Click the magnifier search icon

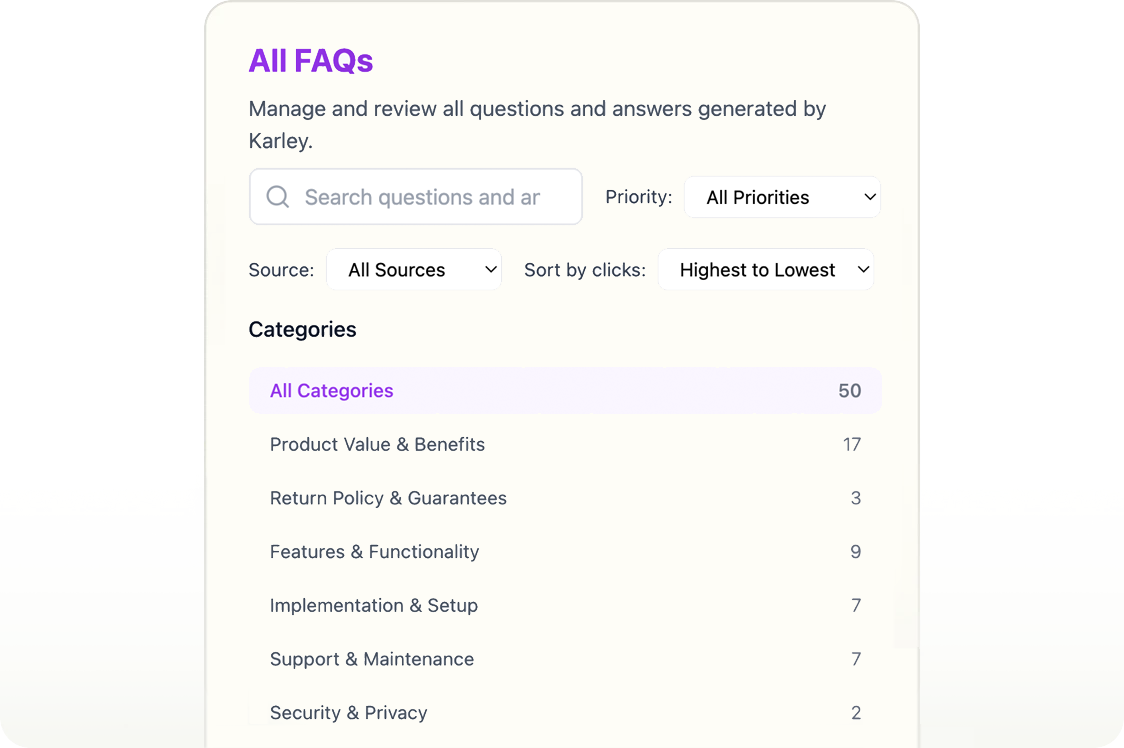(x=277, y=197)
